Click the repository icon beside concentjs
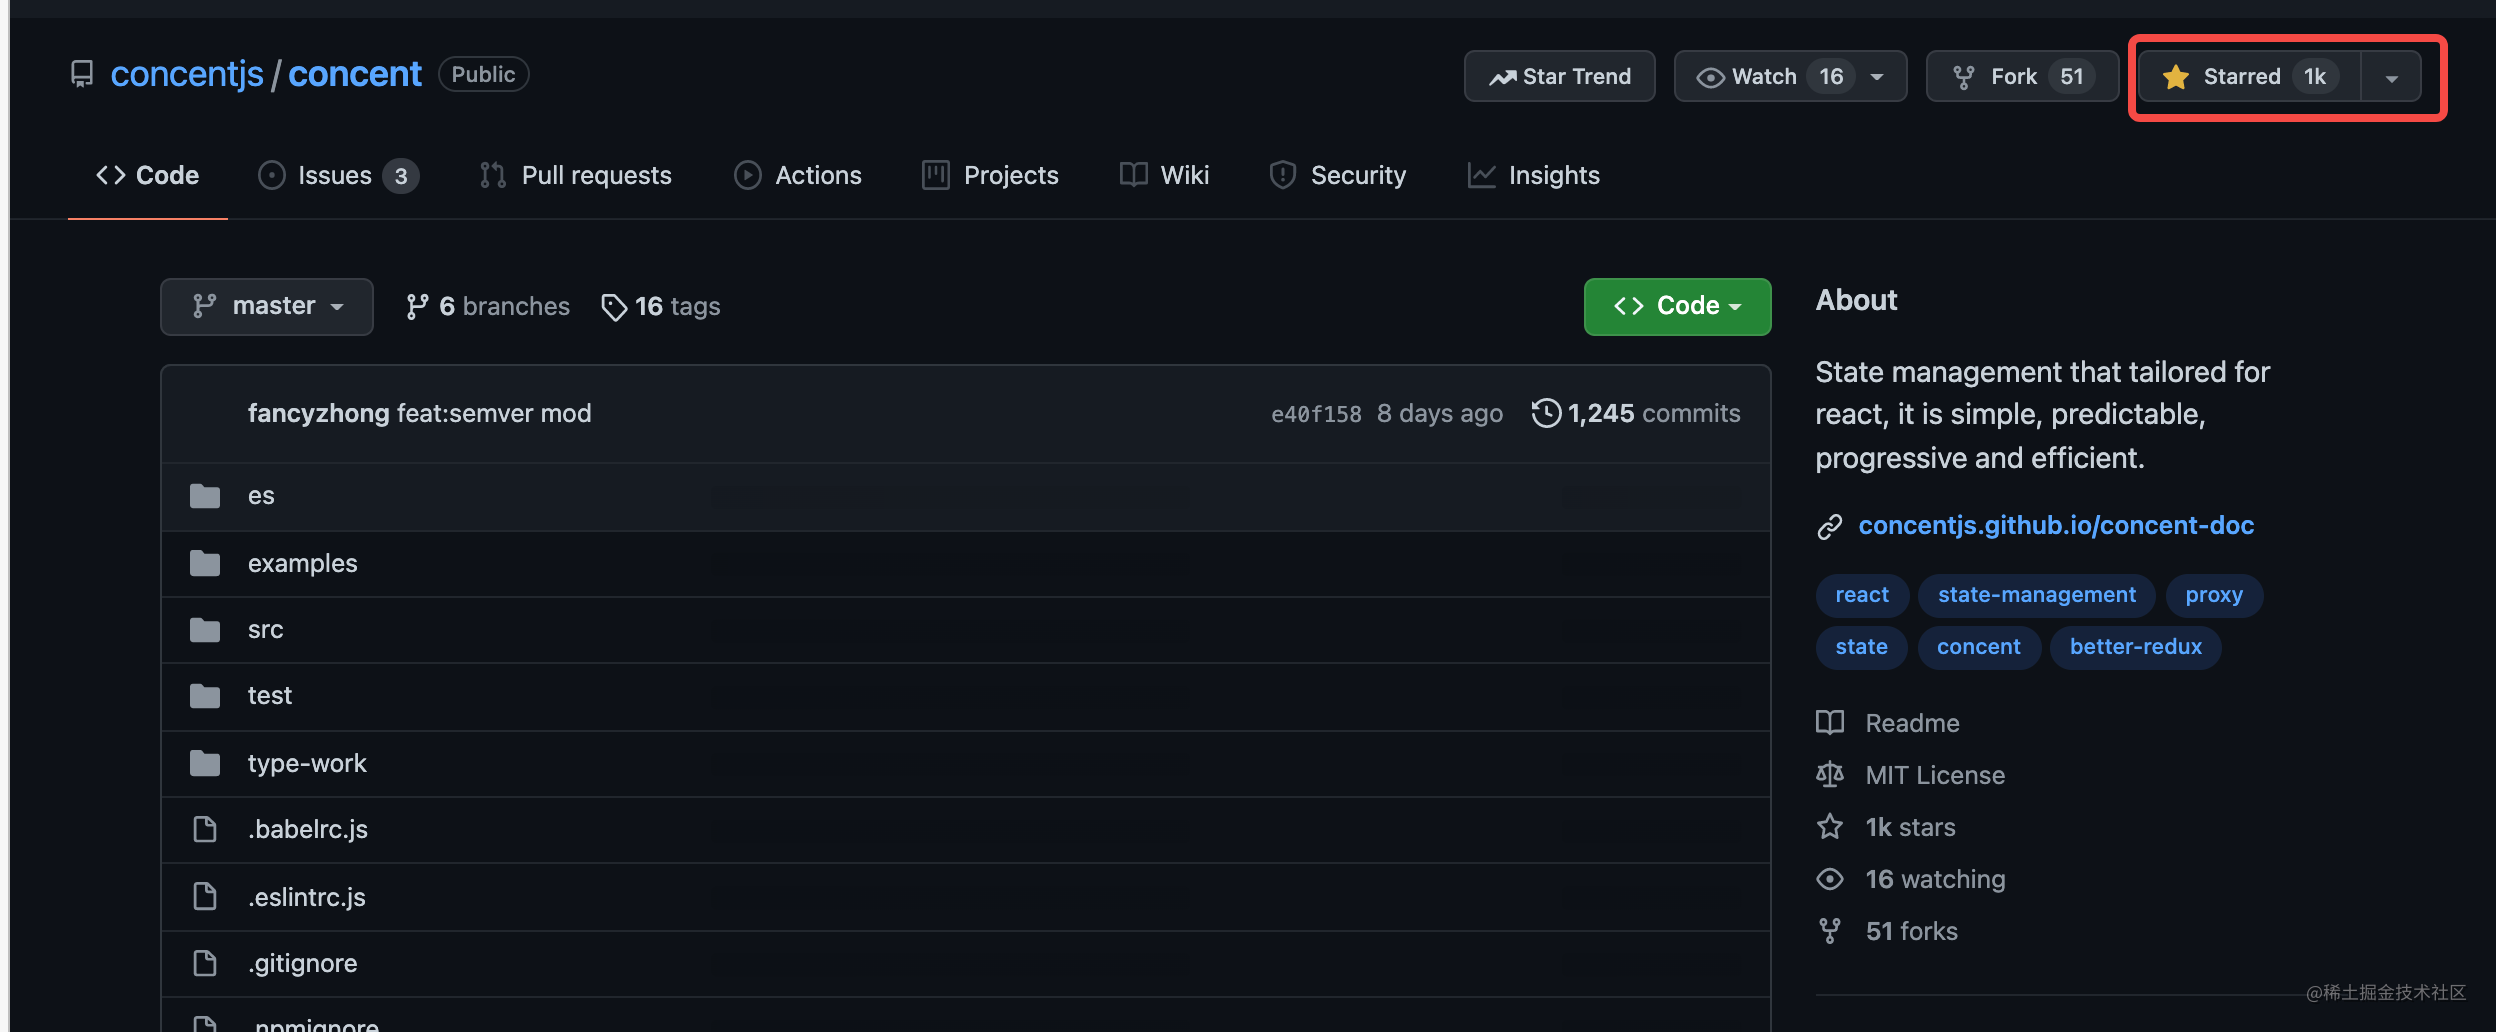Screen dimensions: 2496x1032 (x=82, y=74)
